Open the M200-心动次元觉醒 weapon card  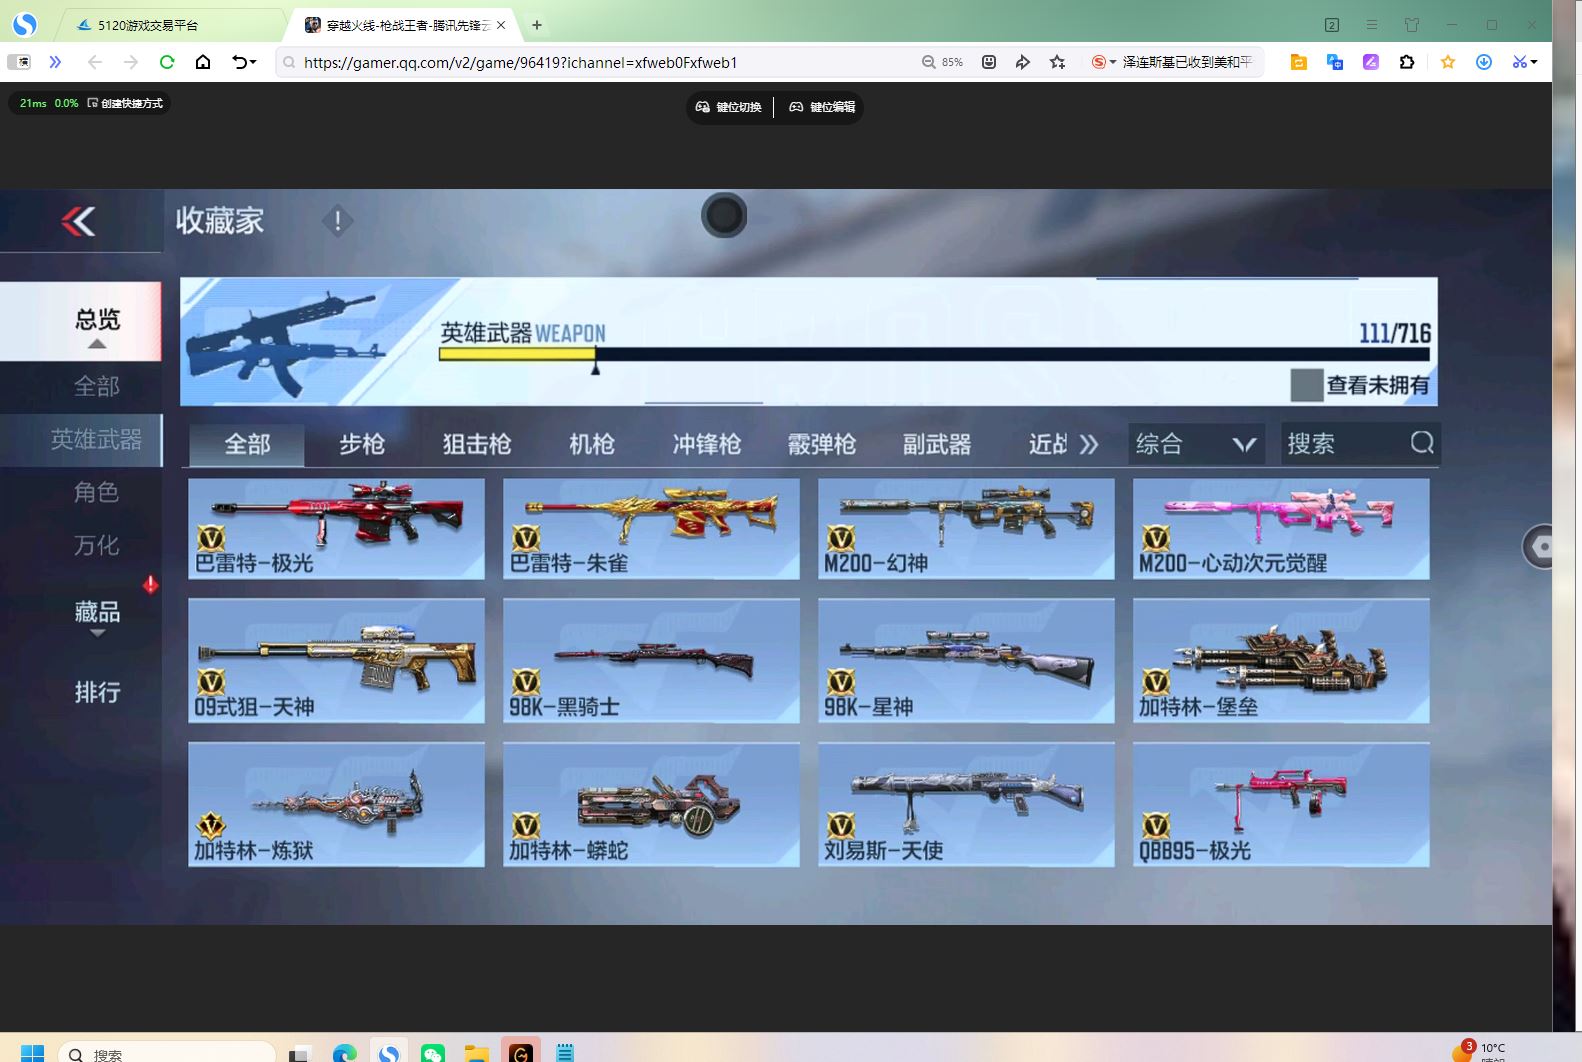pos(1281,529)
